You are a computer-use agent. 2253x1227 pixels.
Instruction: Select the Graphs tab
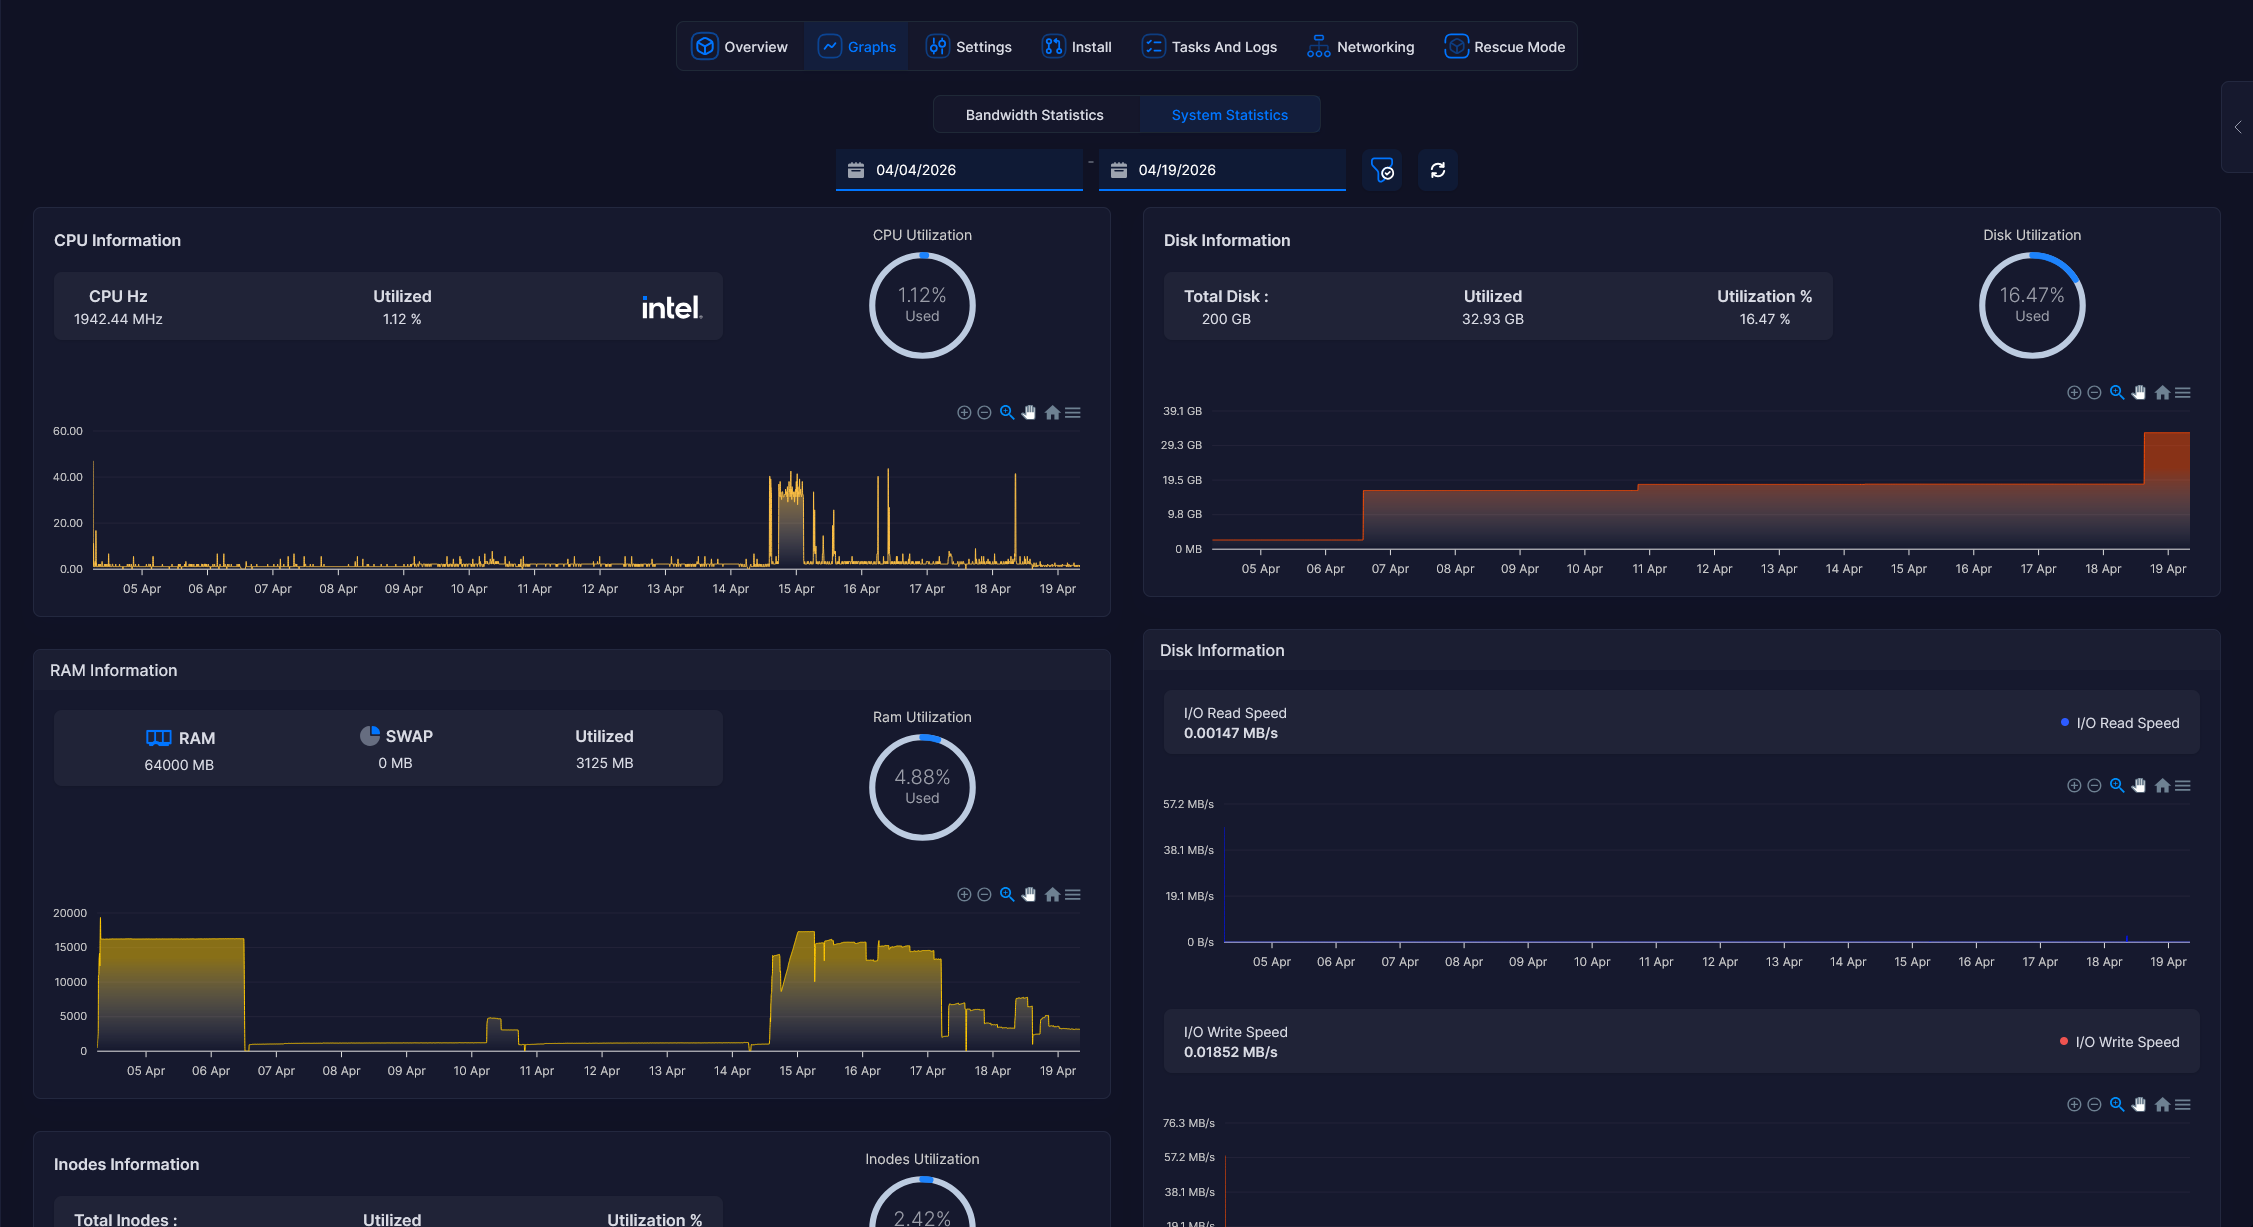[x=856, y=47]
